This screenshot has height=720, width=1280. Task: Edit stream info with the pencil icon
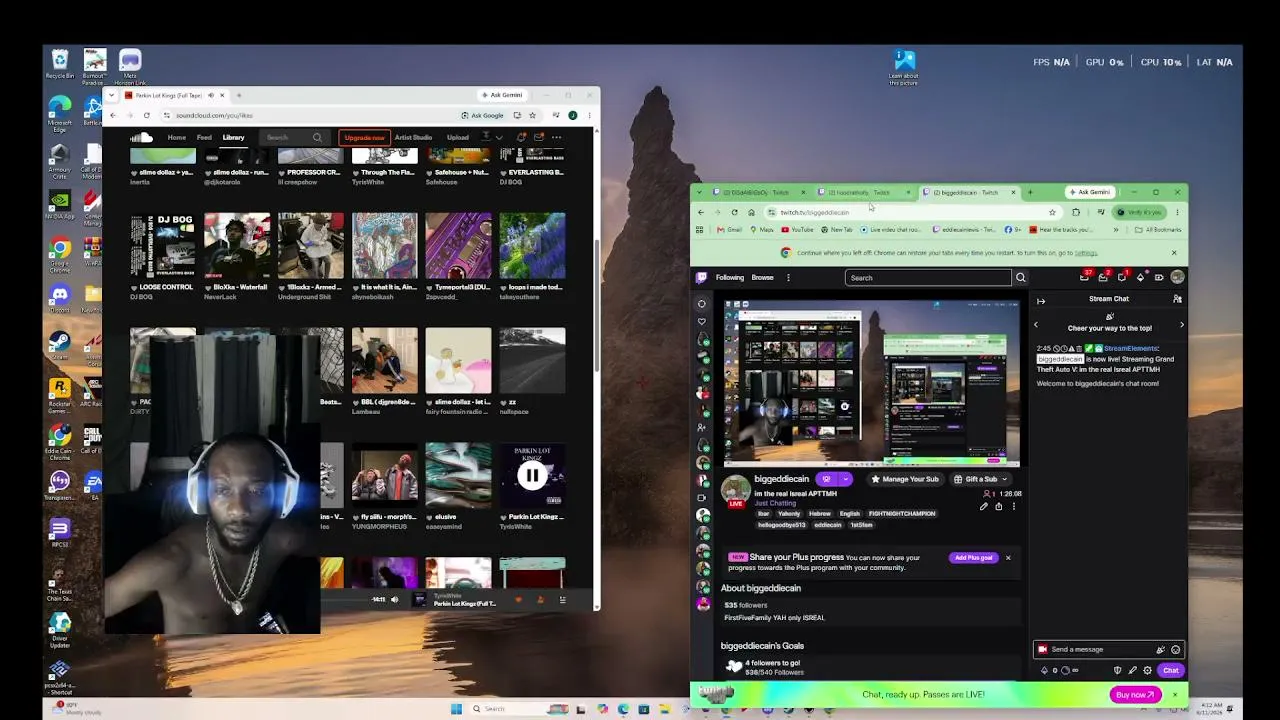pyautogui.click(x=984, y=507)
